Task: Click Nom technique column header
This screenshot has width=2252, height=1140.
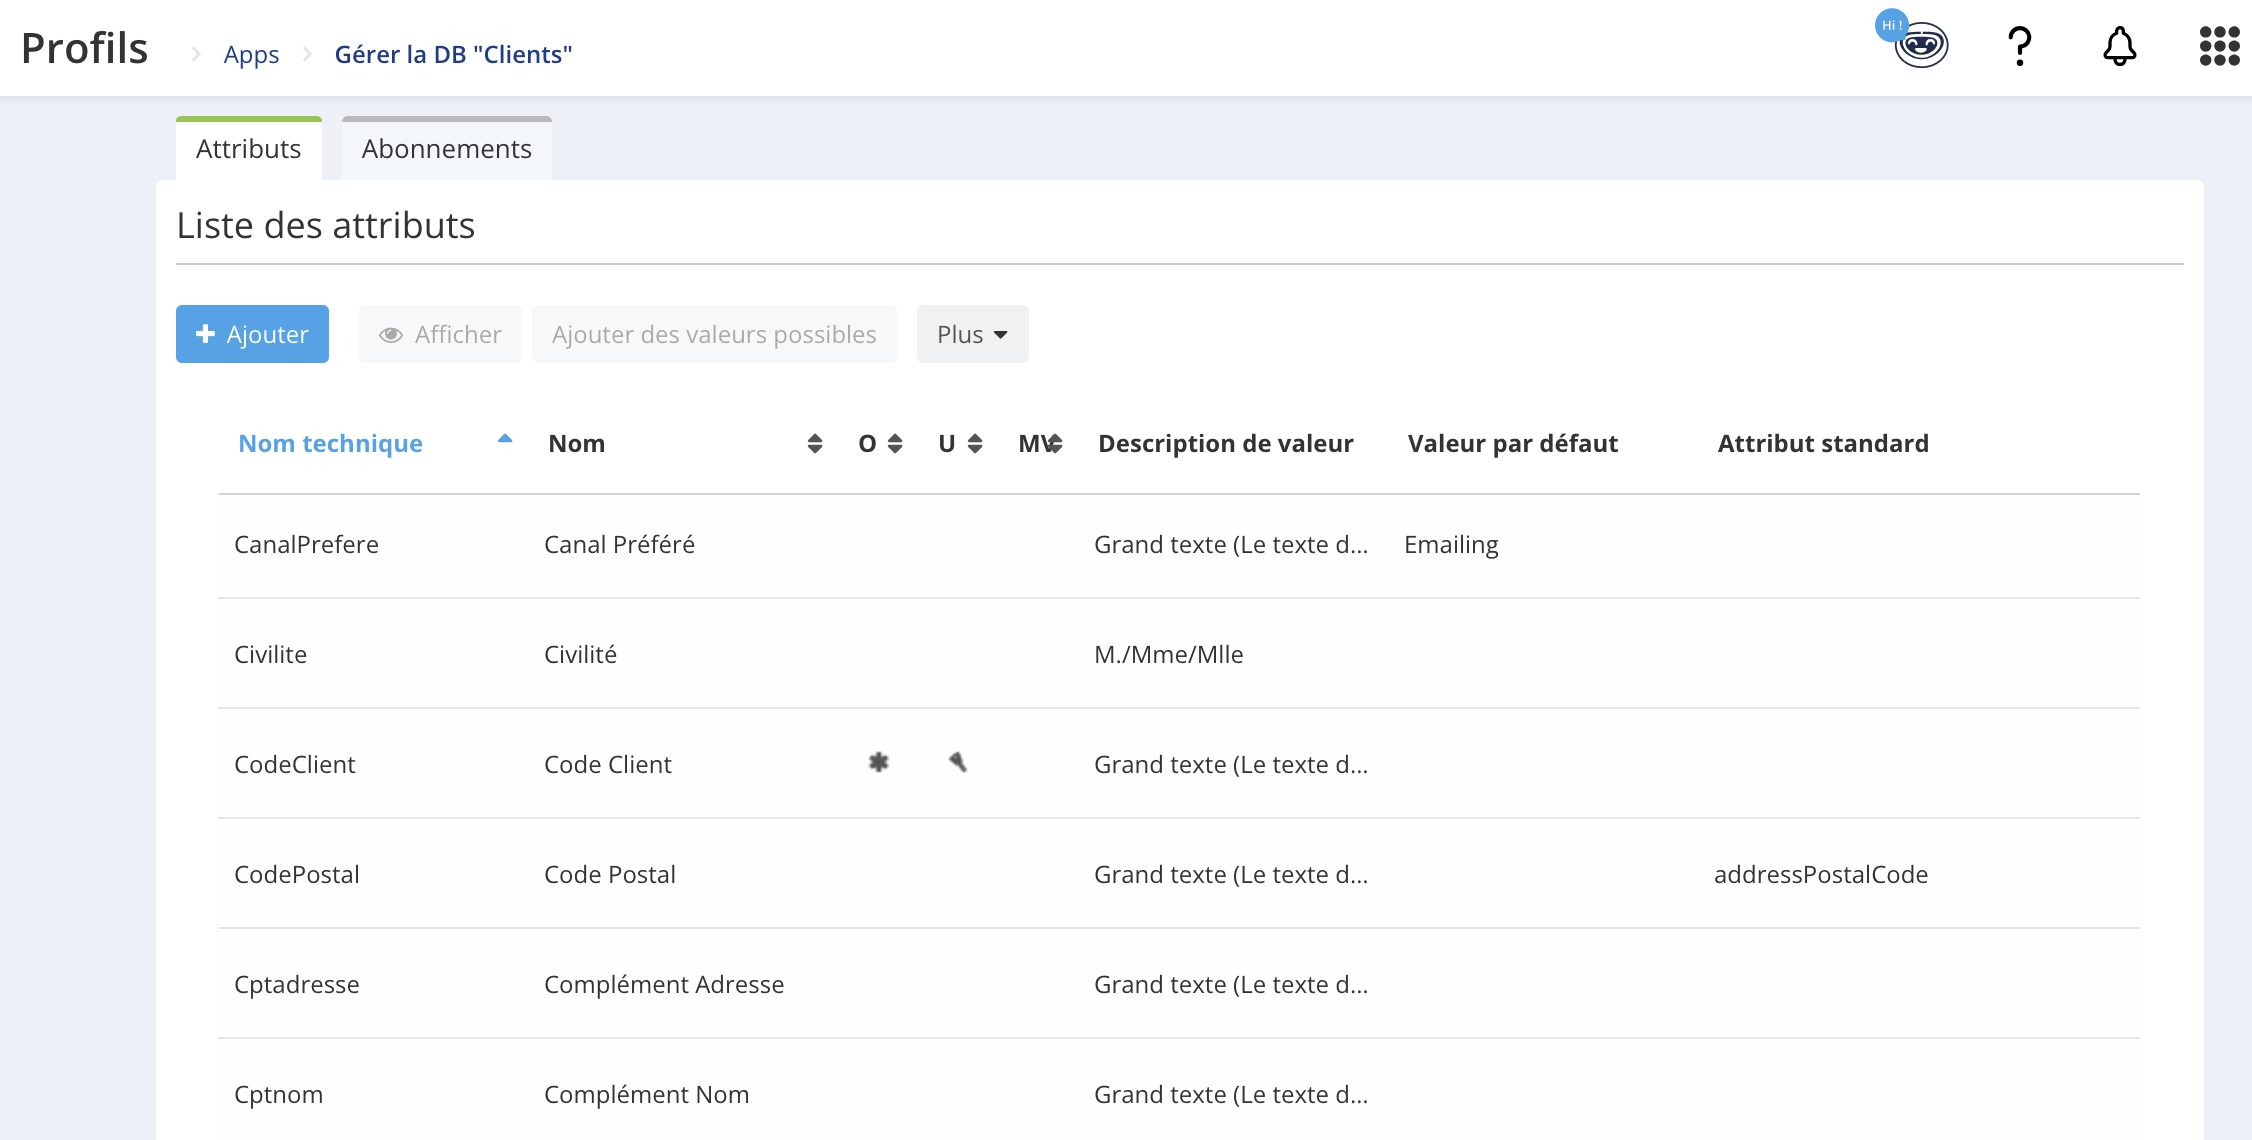Action: (x=330, y=443)
